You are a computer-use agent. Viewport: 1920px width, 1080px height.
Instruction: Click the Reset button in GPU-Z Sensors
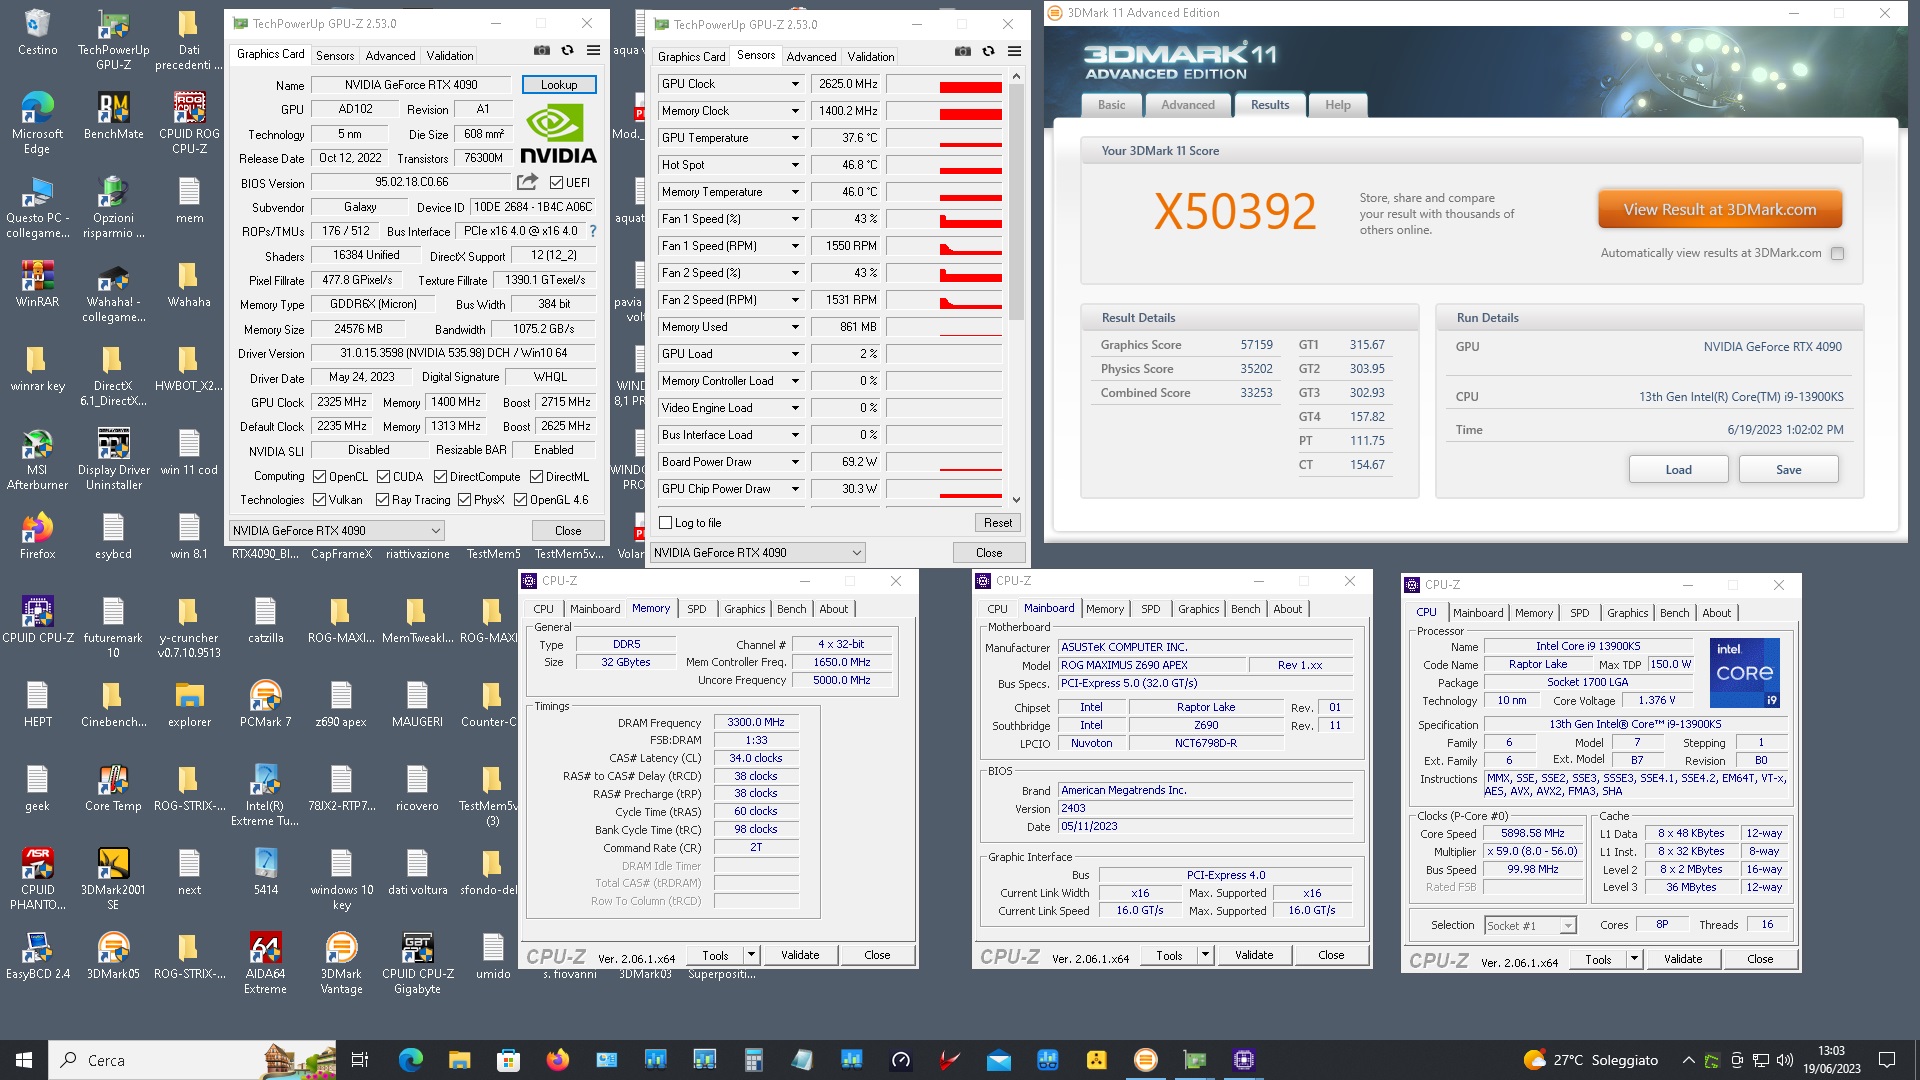(x=997, y=523)
